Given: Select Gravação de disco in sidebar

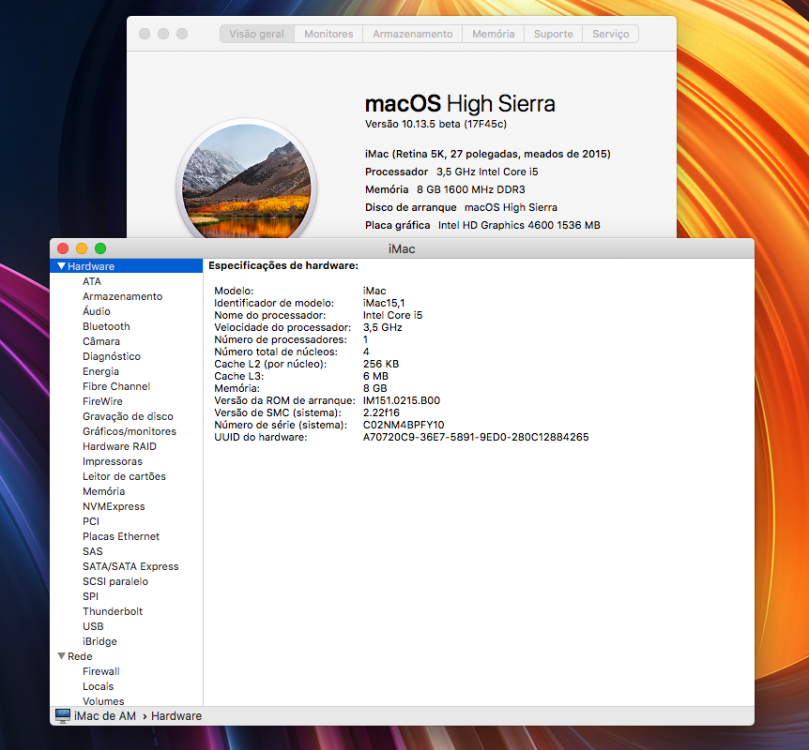Looking at the screenshot, I should pyautogui.click(x=128, y=416).
